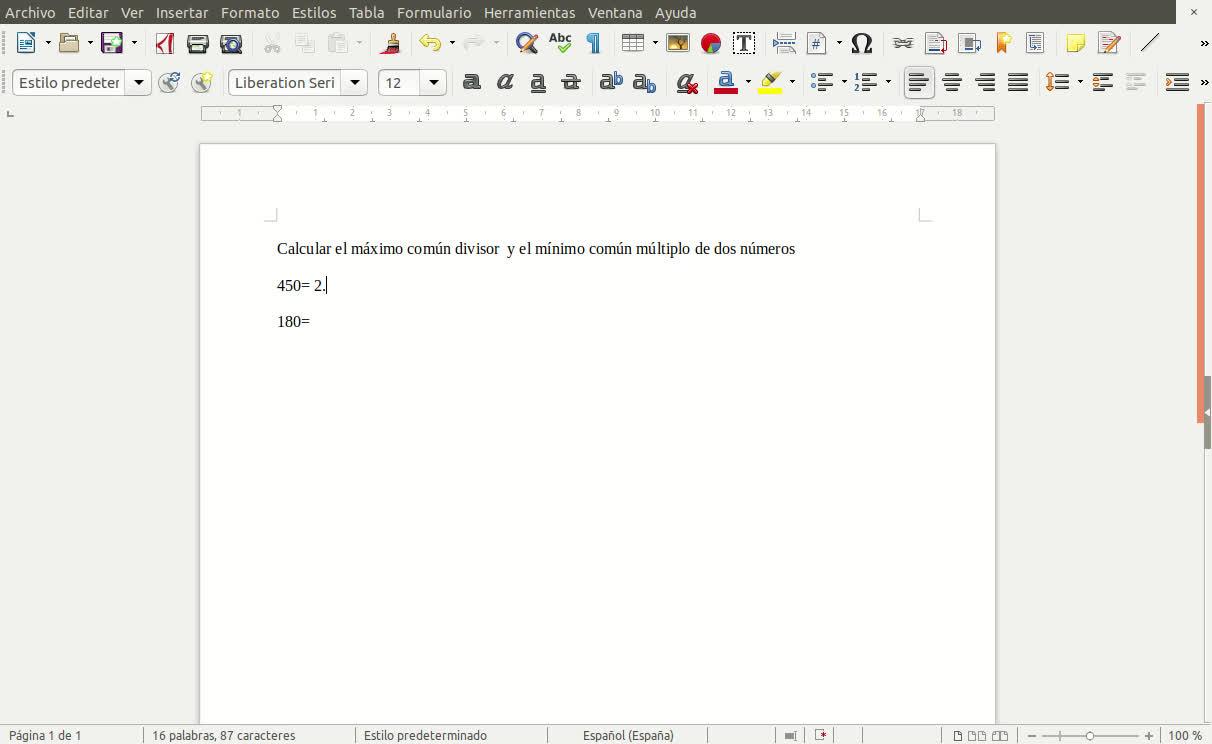Expand the paragraph style dropdown

tap(138, 83)
